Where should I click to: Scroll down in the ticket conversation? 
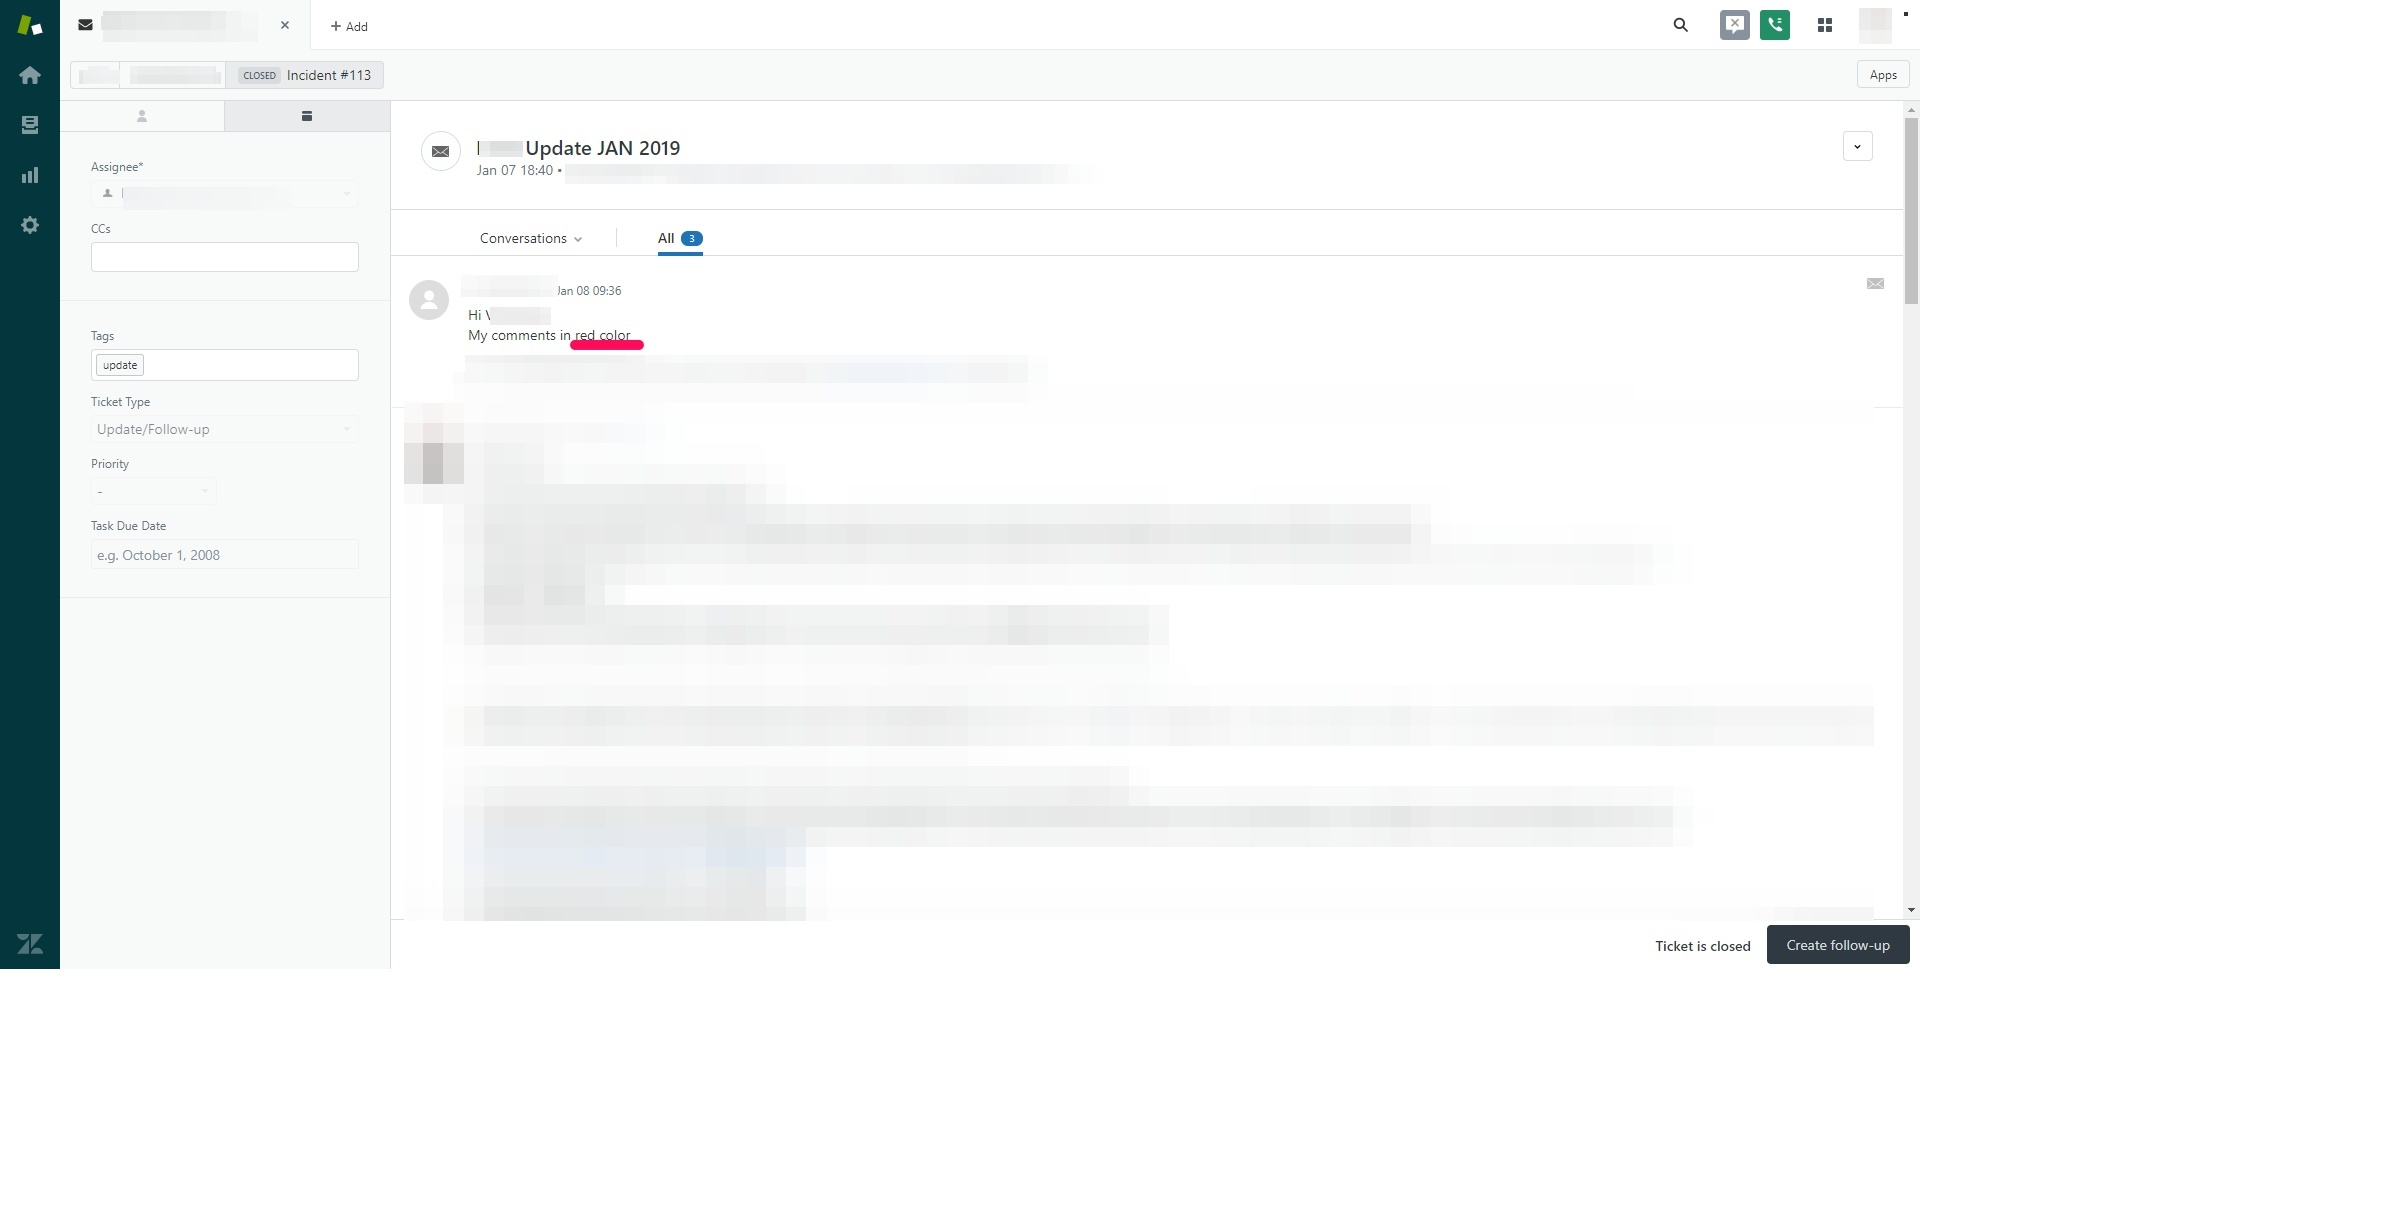(x=1910, y=908)
